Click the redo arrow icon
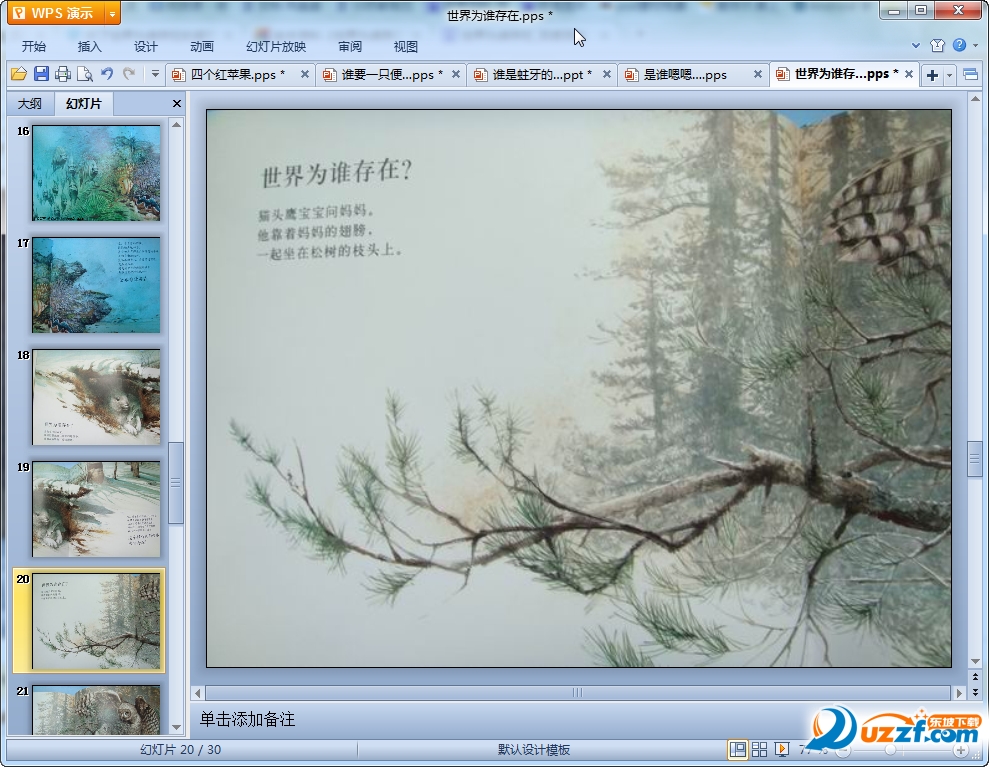989x767 pixels. point(129,74)
